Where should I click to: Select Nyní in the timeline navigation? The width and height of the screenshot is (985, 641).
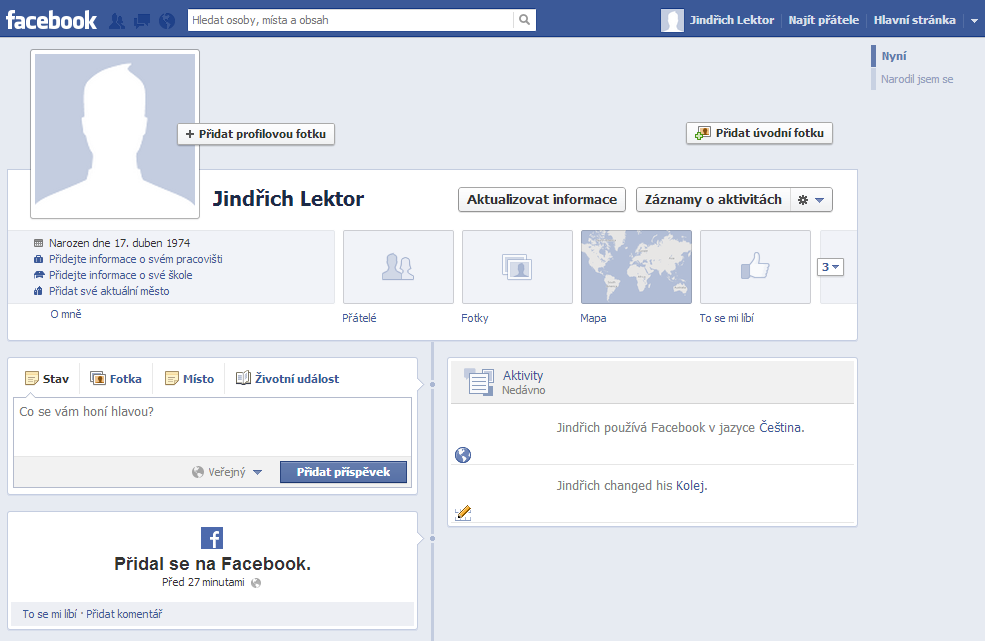coord(893,56)
